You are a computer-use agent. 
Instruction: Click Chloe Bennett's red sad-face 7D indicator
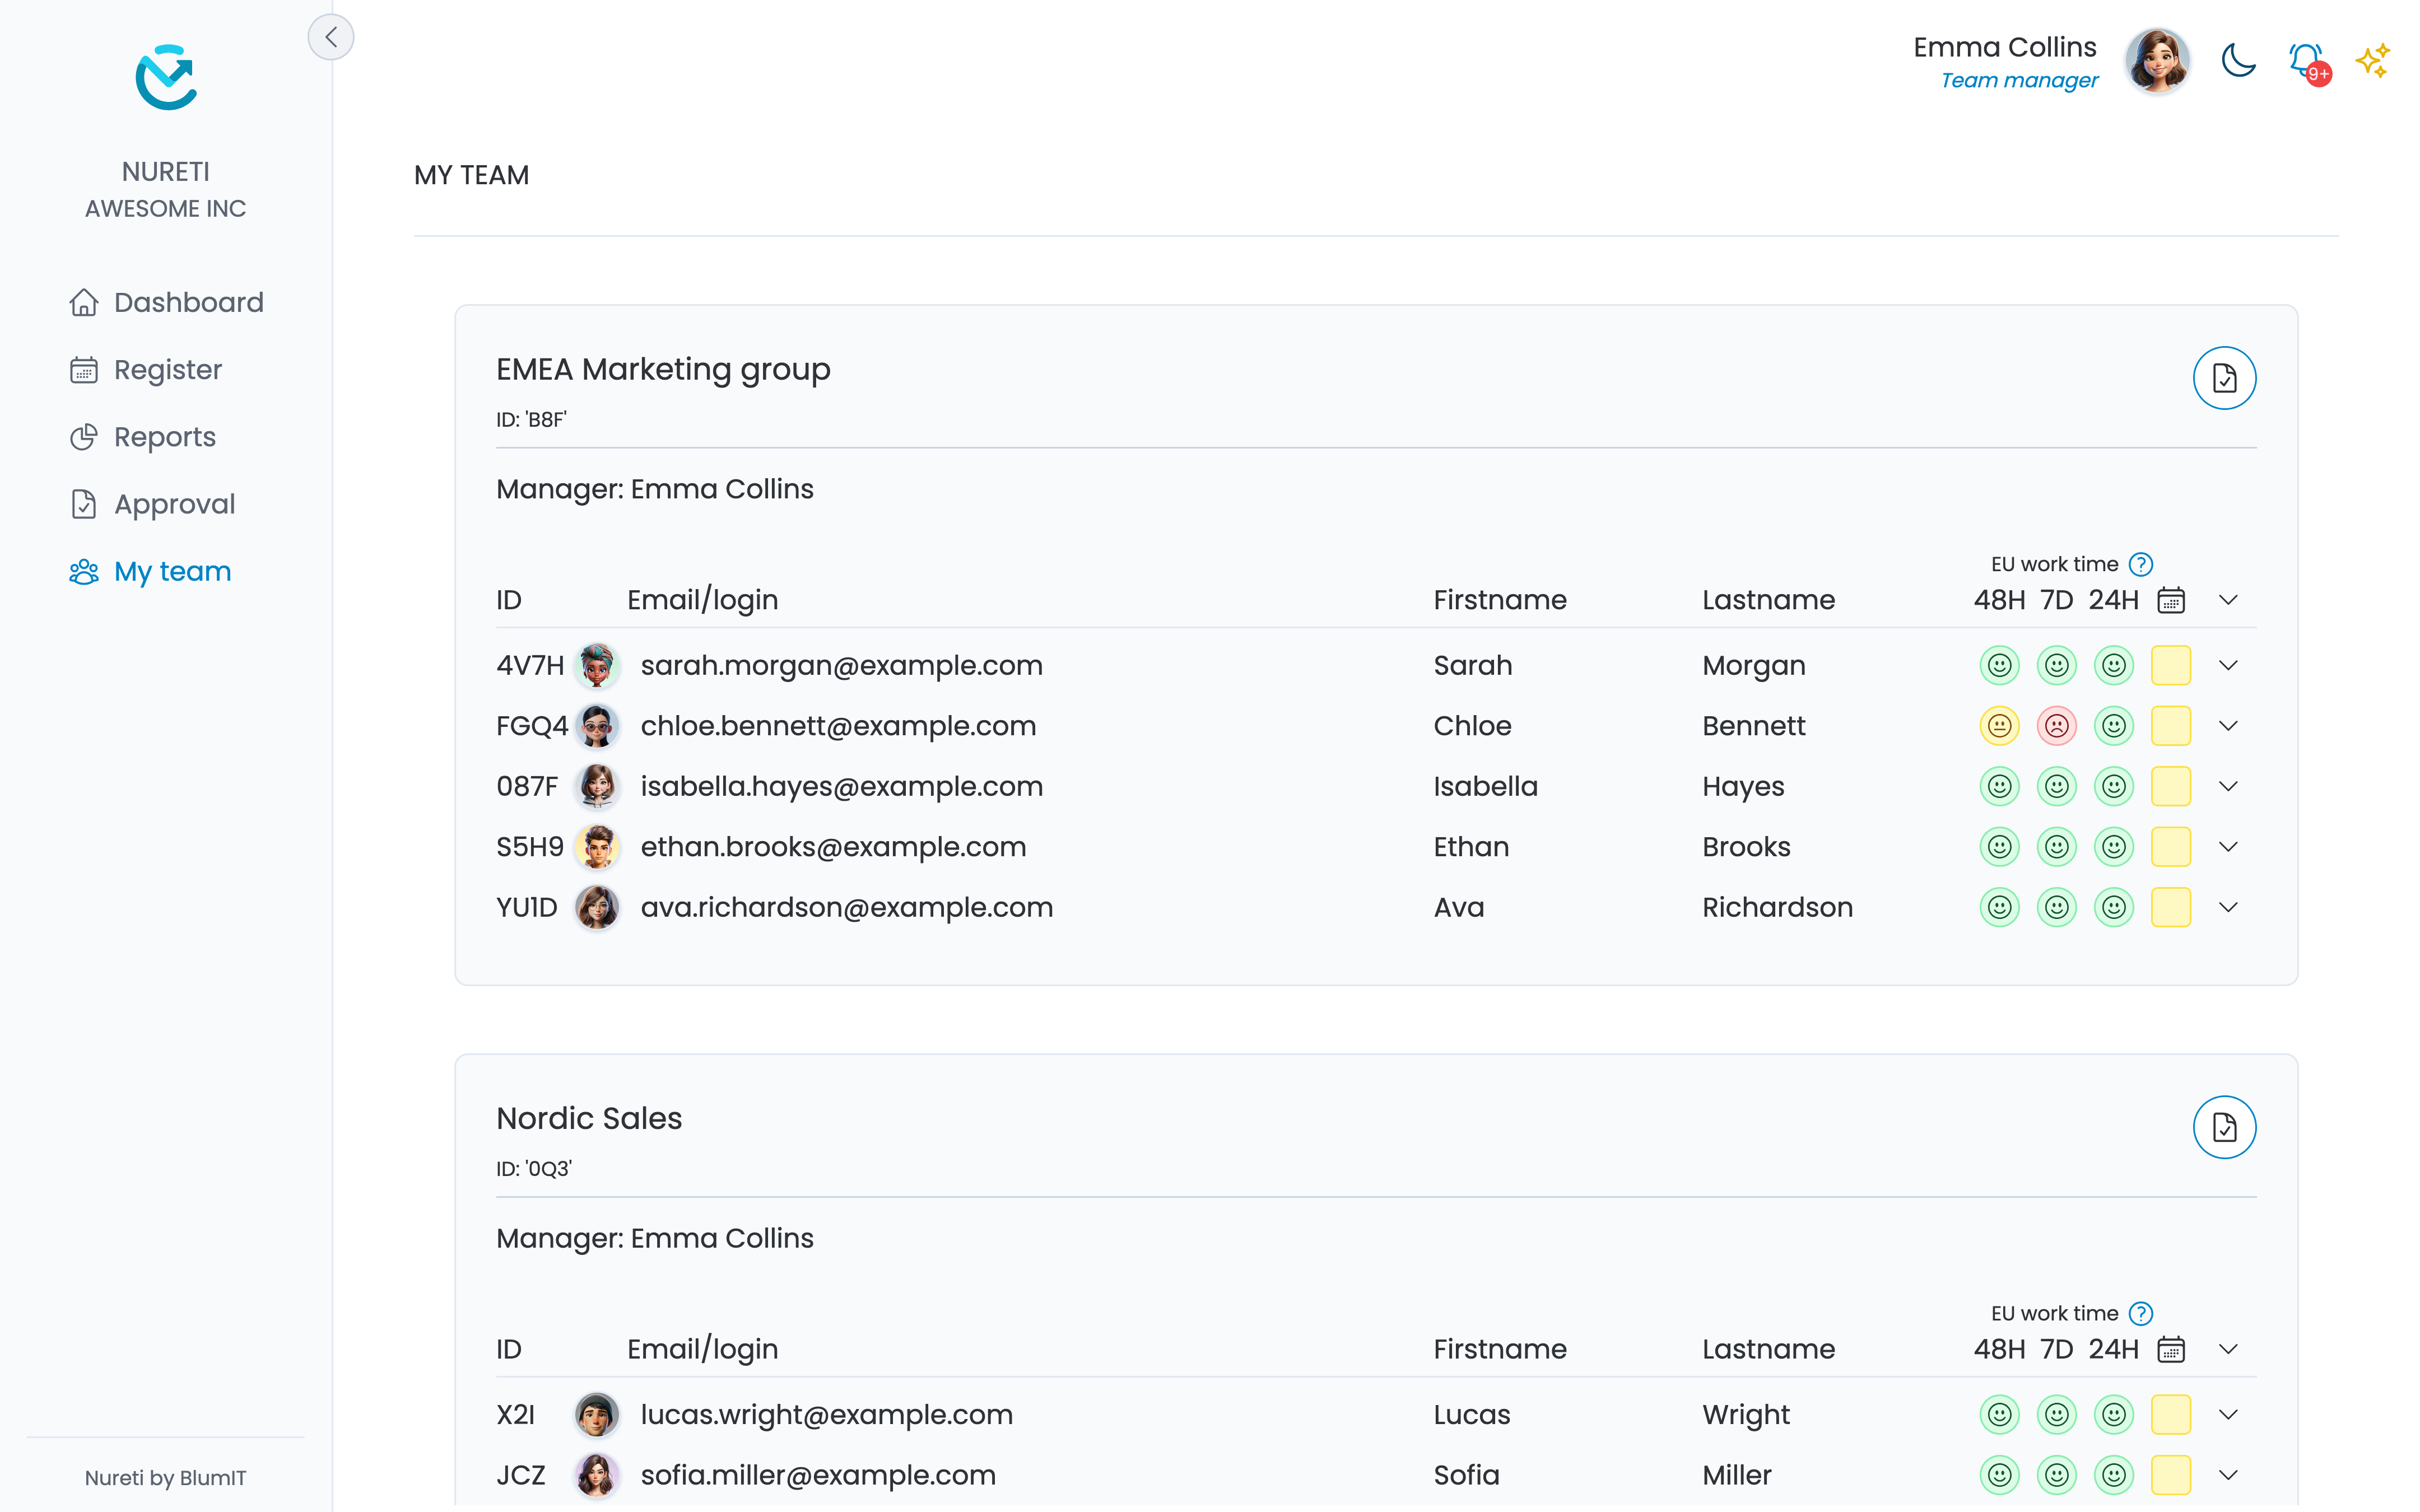[x=2056, y=726]
